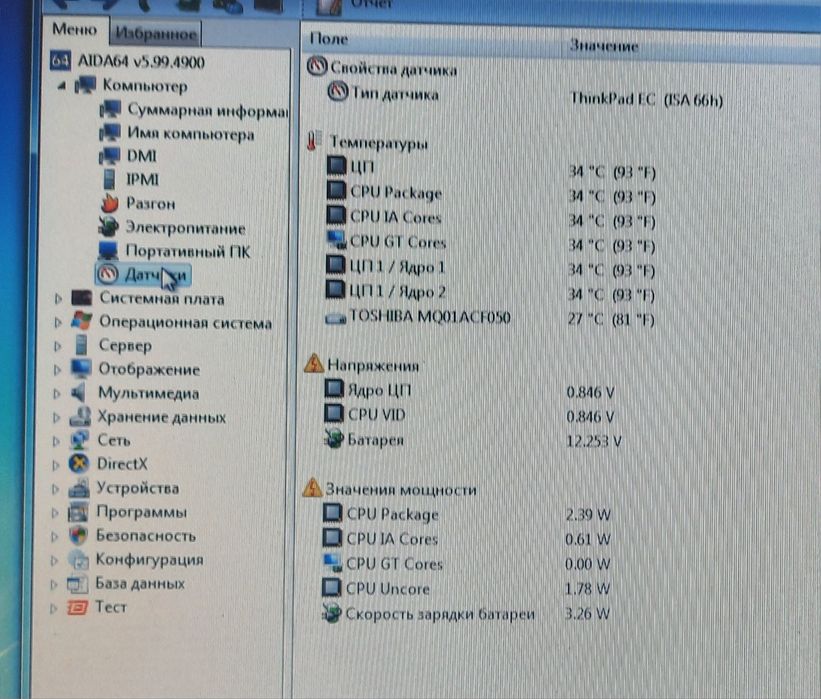Click the Конфигурация icon
The width and height of the screenshot is (821, 699).
click(x=78, y=559)
